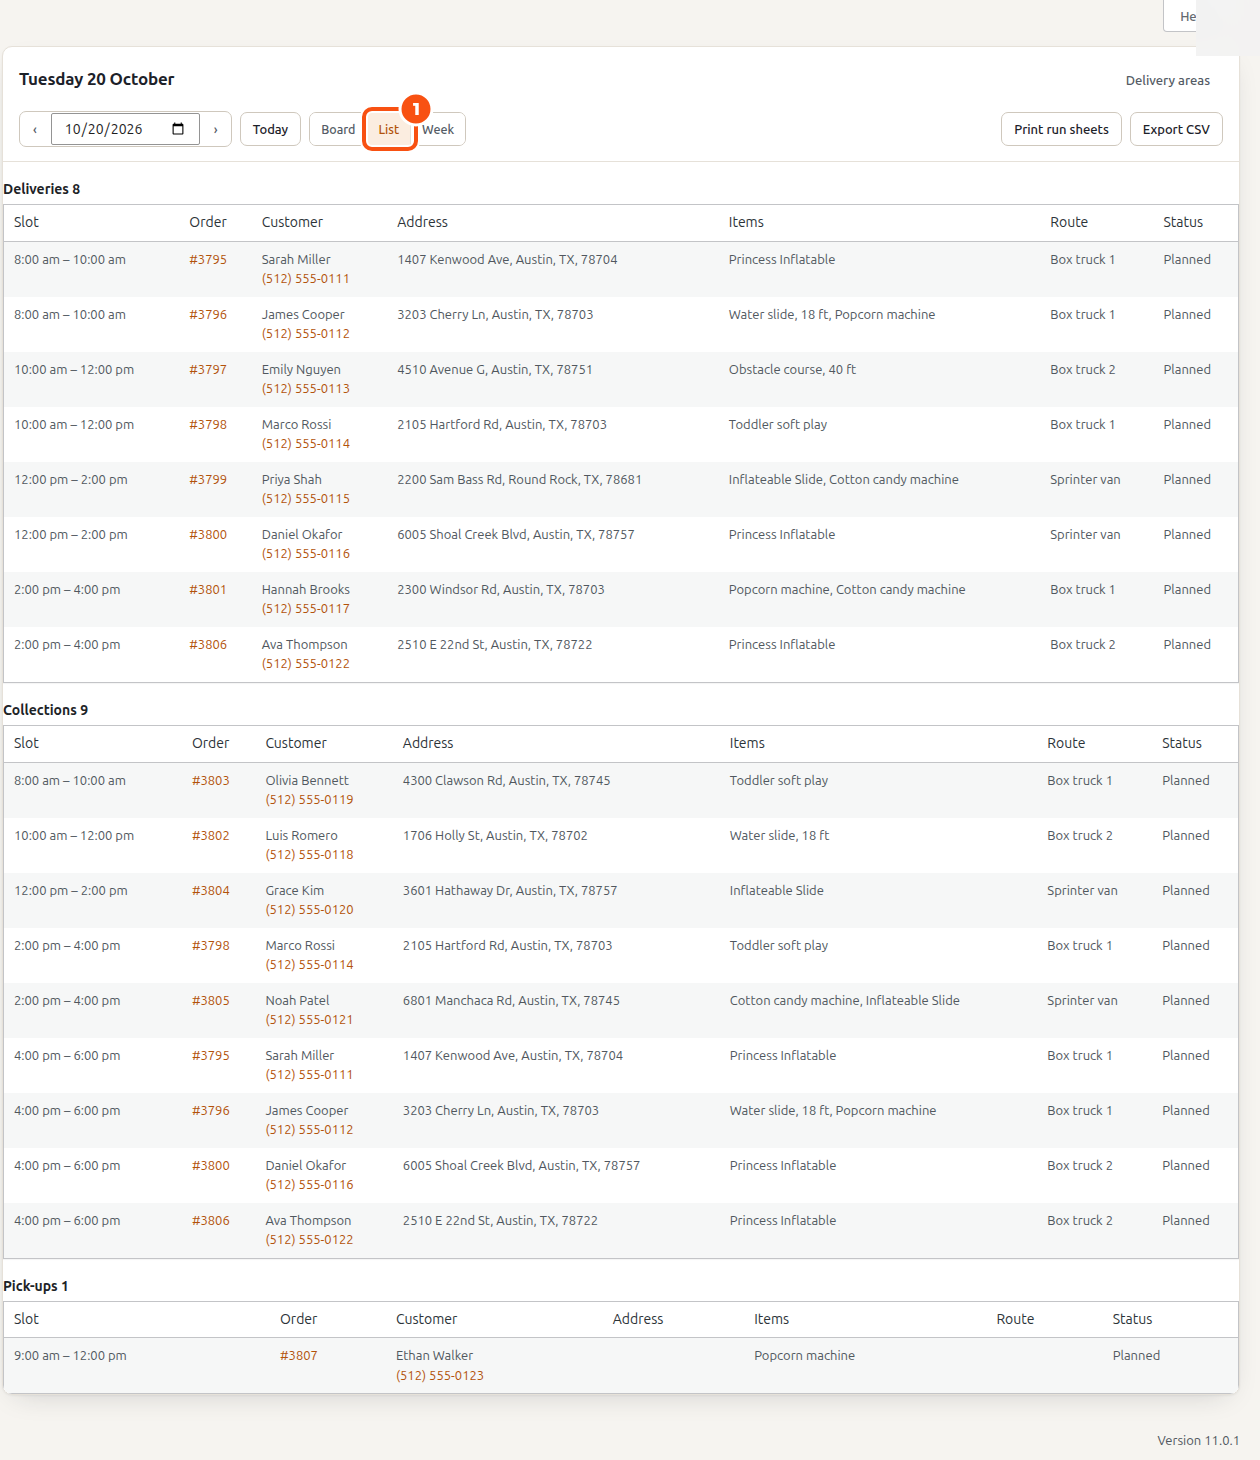Call Priya Shah at (512) 555-0115
This screenshot has width=1260, height=1460.
(x=306, y=498)
